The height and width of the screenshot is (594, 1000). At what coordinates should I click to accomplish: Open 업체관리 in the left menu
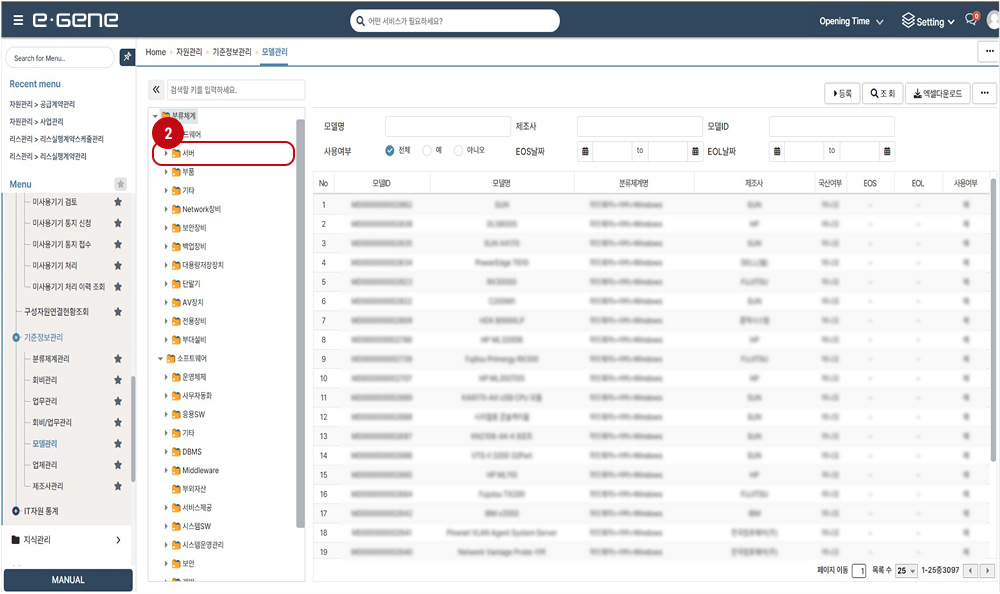pyautogui.click(x=45, y=465)
